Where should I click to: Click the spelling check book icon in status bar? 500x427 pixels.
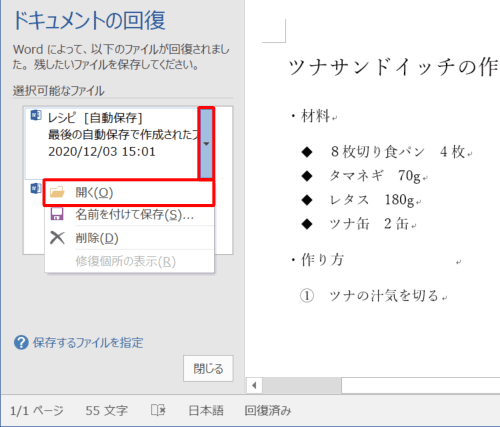(158, 410)
